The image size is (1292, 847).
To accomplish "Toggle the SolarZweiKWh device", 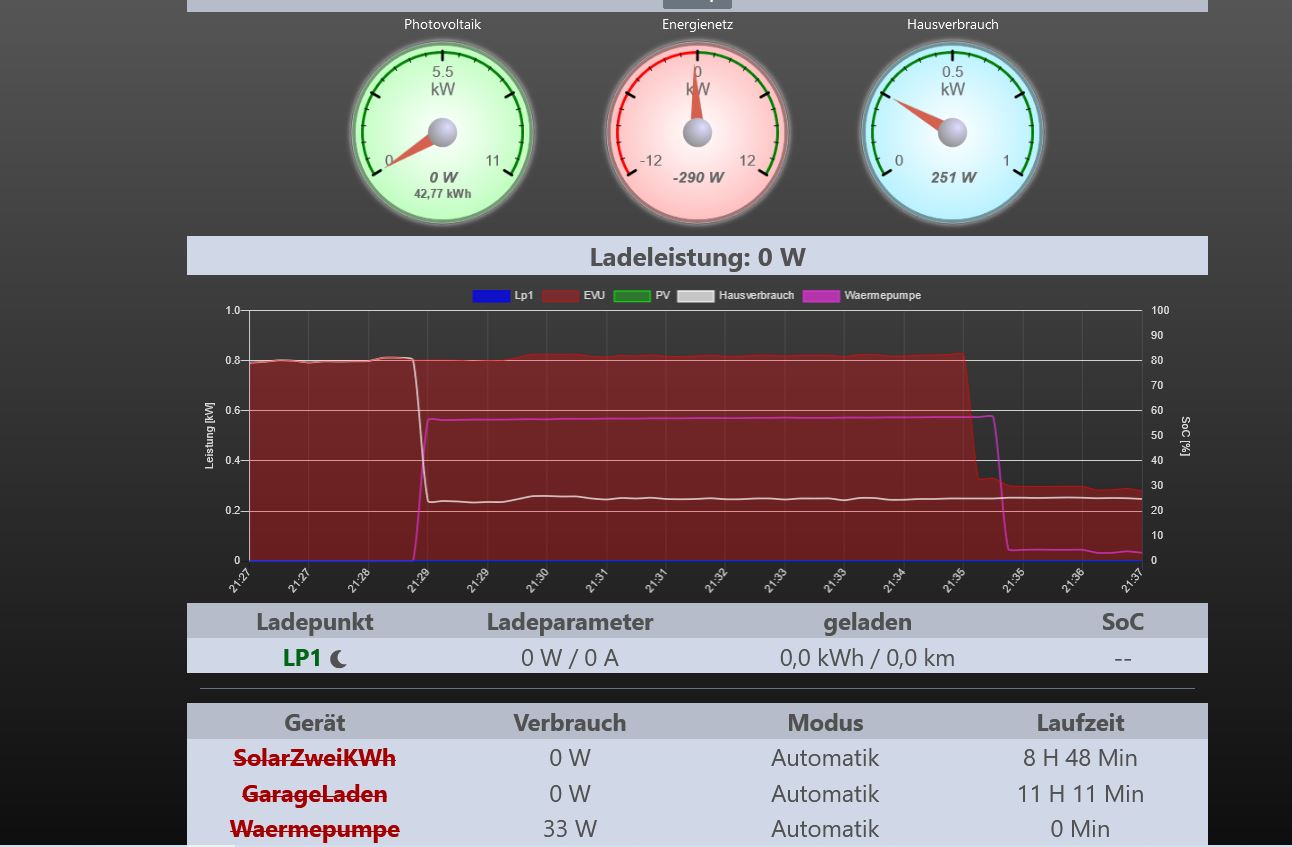I will click(314, 758).
